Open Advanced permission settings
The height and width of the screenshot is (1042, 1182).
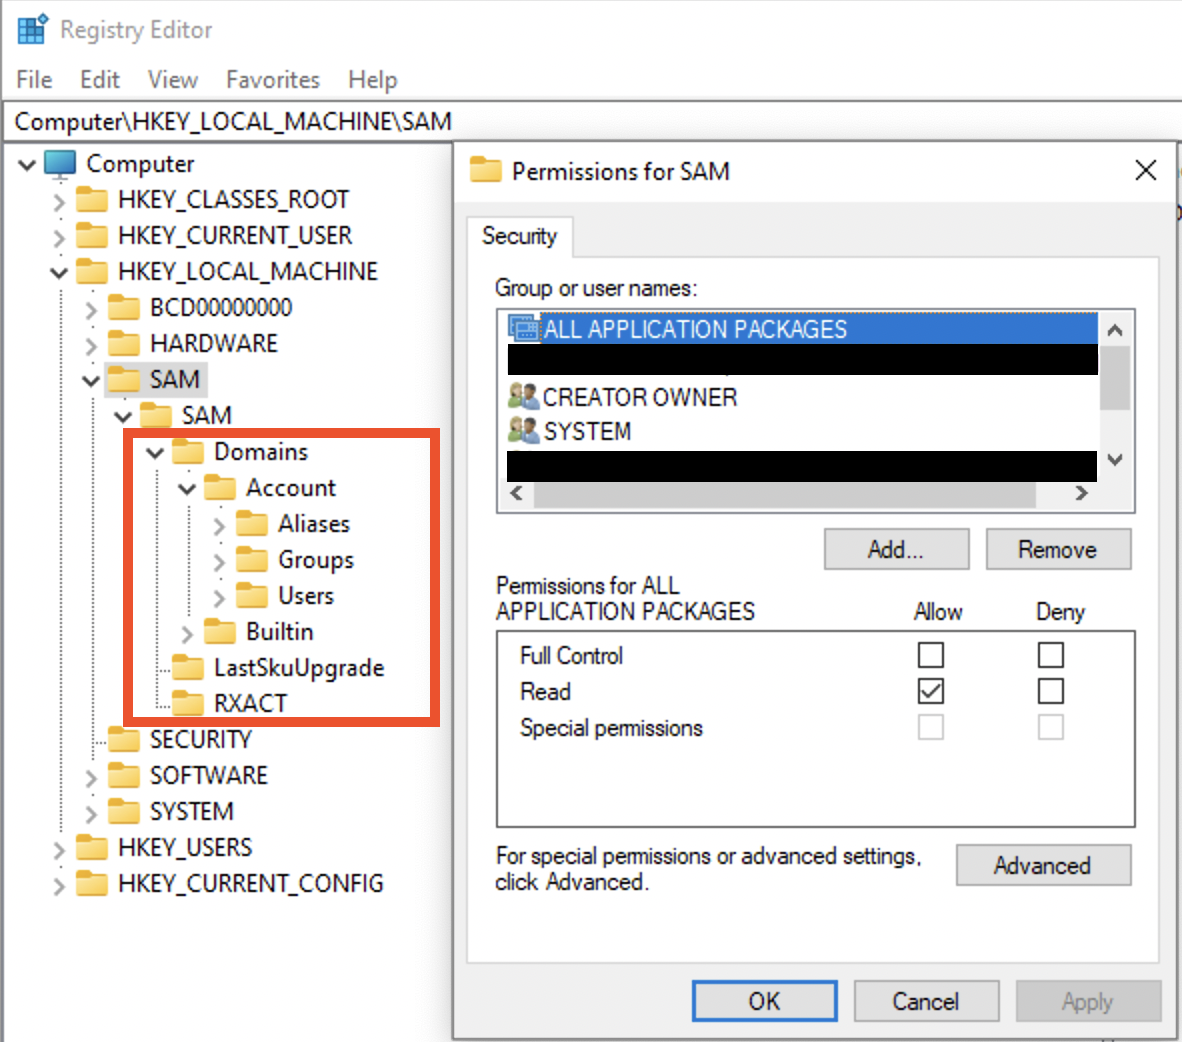point(1043,865)
